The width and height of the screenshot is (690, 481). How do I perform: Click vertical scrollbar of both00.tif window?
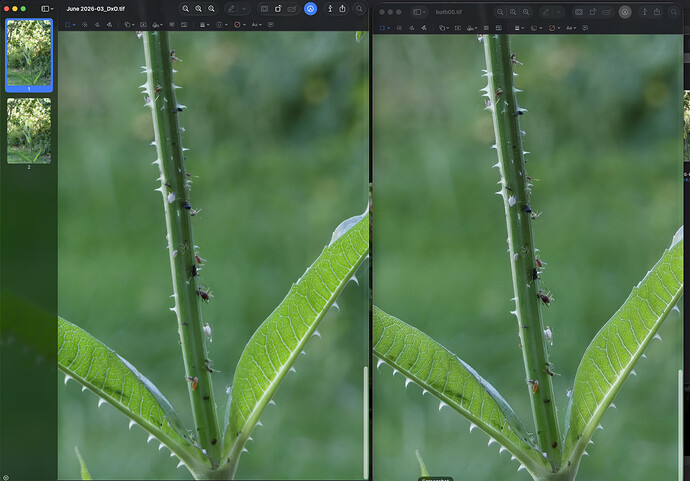[680, 425]
